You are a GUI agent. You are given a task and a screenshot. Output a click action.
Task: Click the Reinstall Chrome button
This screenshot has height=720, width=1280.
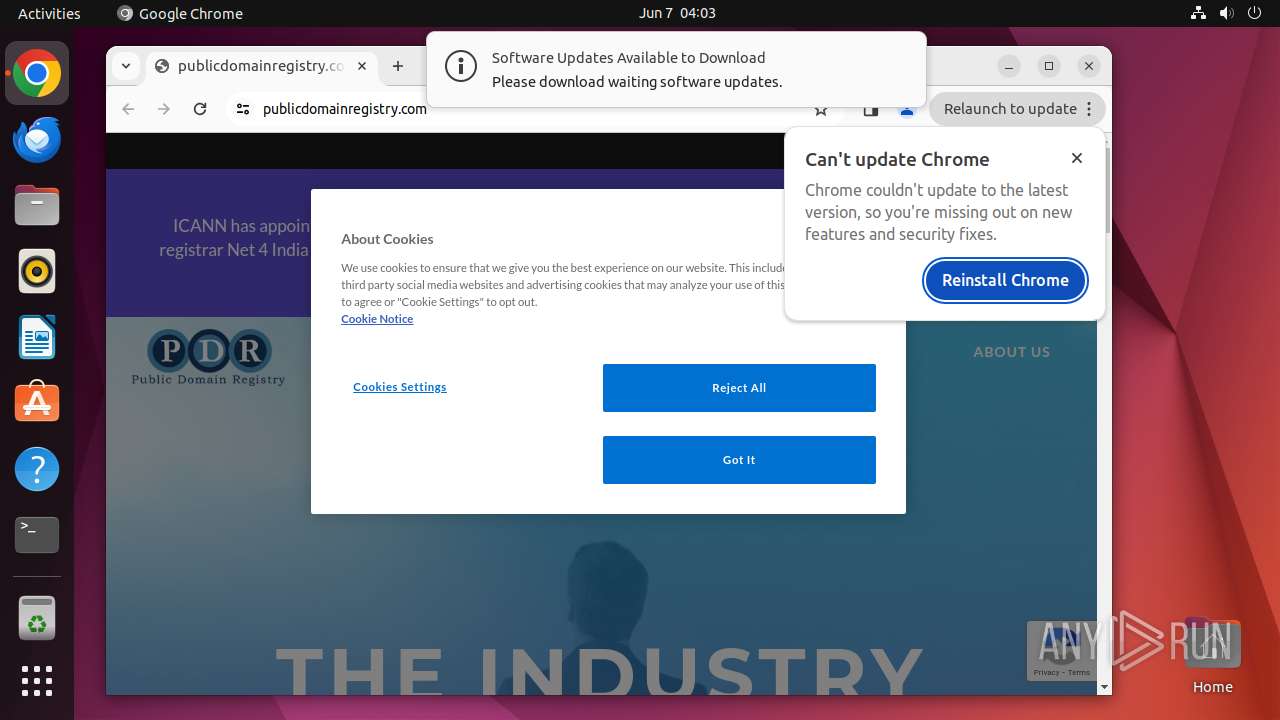tap(1005, 280)
